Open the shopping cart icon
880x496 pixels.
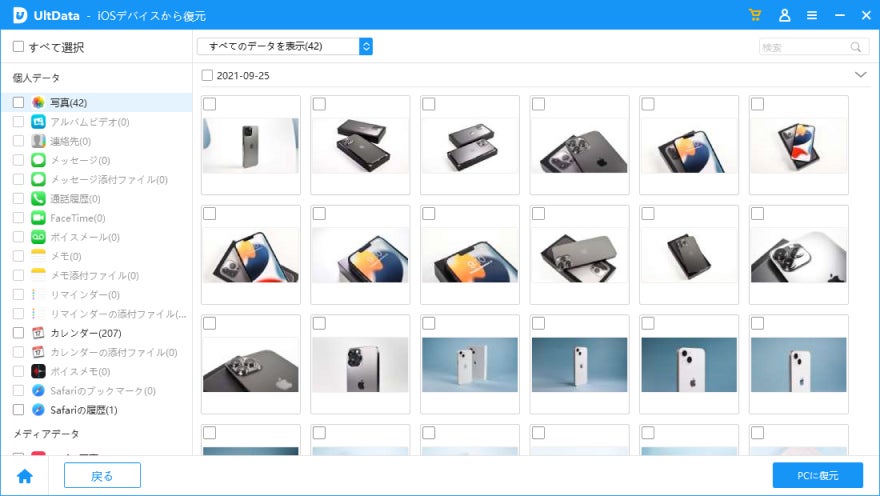click(755, 15)
